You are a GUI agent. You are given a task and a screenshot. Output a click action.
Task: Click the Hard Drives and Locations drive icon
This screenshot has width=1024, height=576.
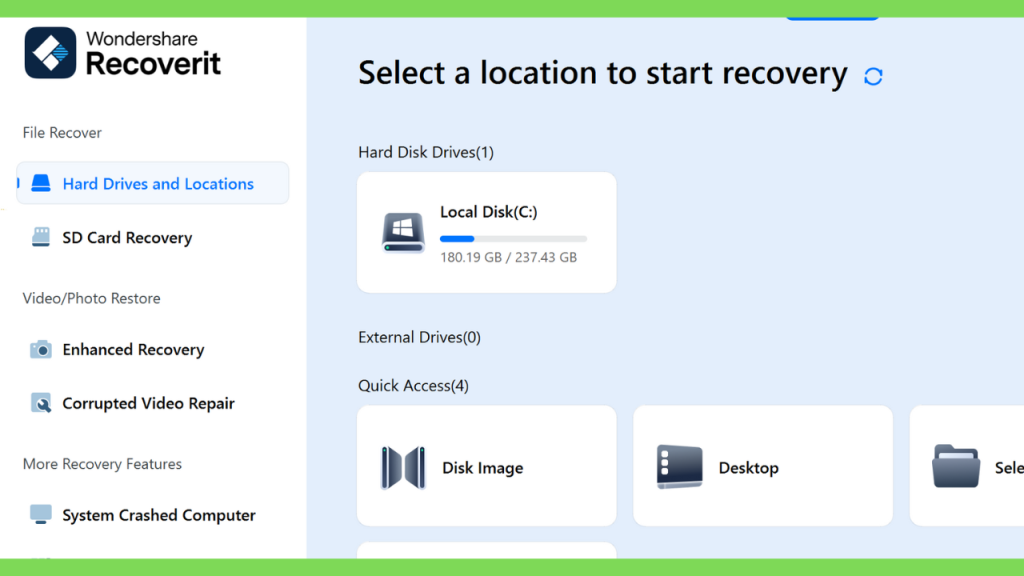click(x=40, y=184)
